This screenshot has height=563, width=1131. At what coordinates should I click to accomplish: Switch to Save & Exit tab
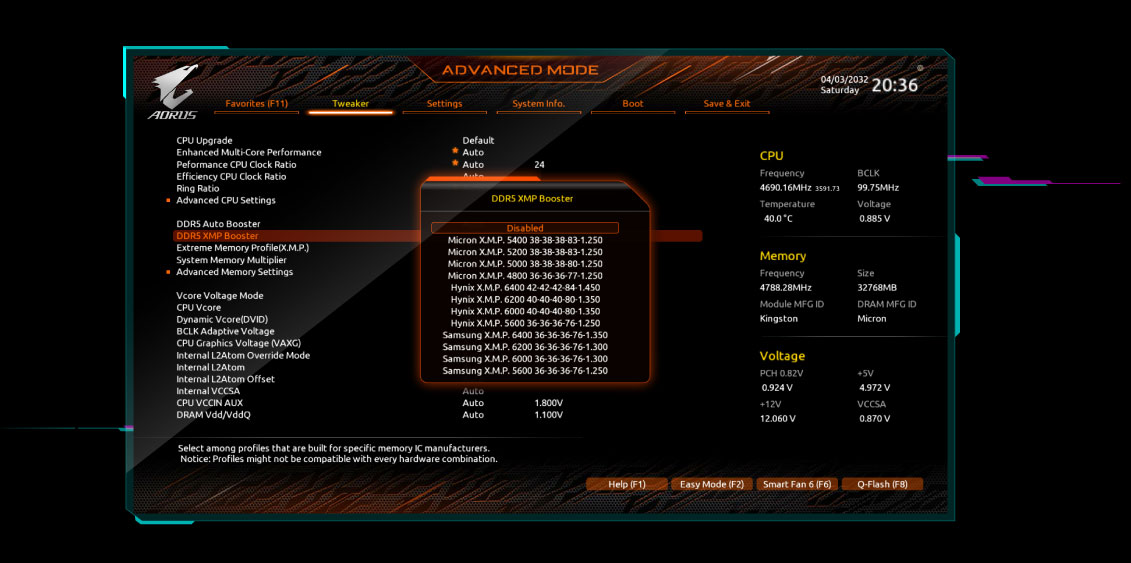click(x=726, y=104)
